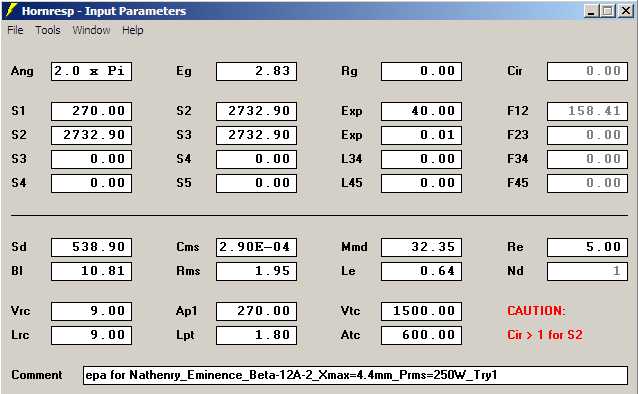Click the Mmd label
The image size is (638, 394).
click(354, 247)
